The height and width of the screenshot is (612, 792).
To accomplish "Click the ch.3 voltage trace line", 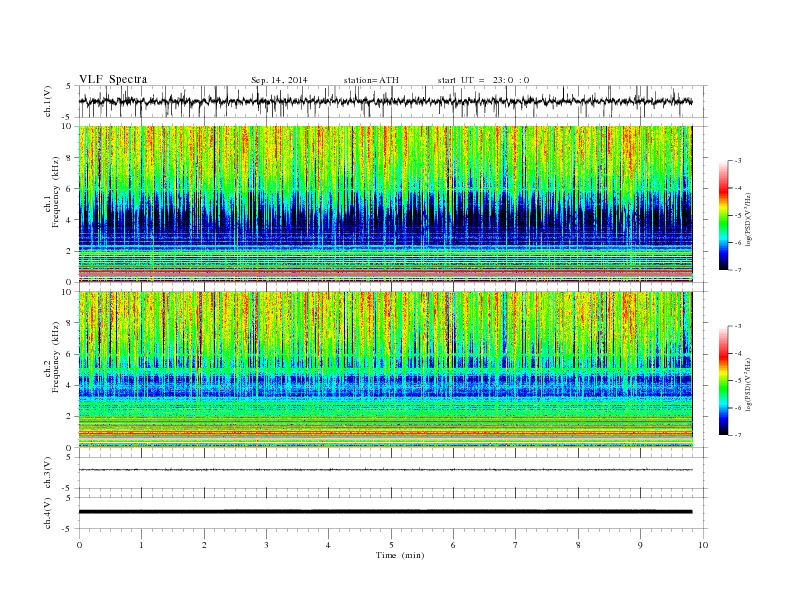I will pyautogui.click(x=385, y=470).
